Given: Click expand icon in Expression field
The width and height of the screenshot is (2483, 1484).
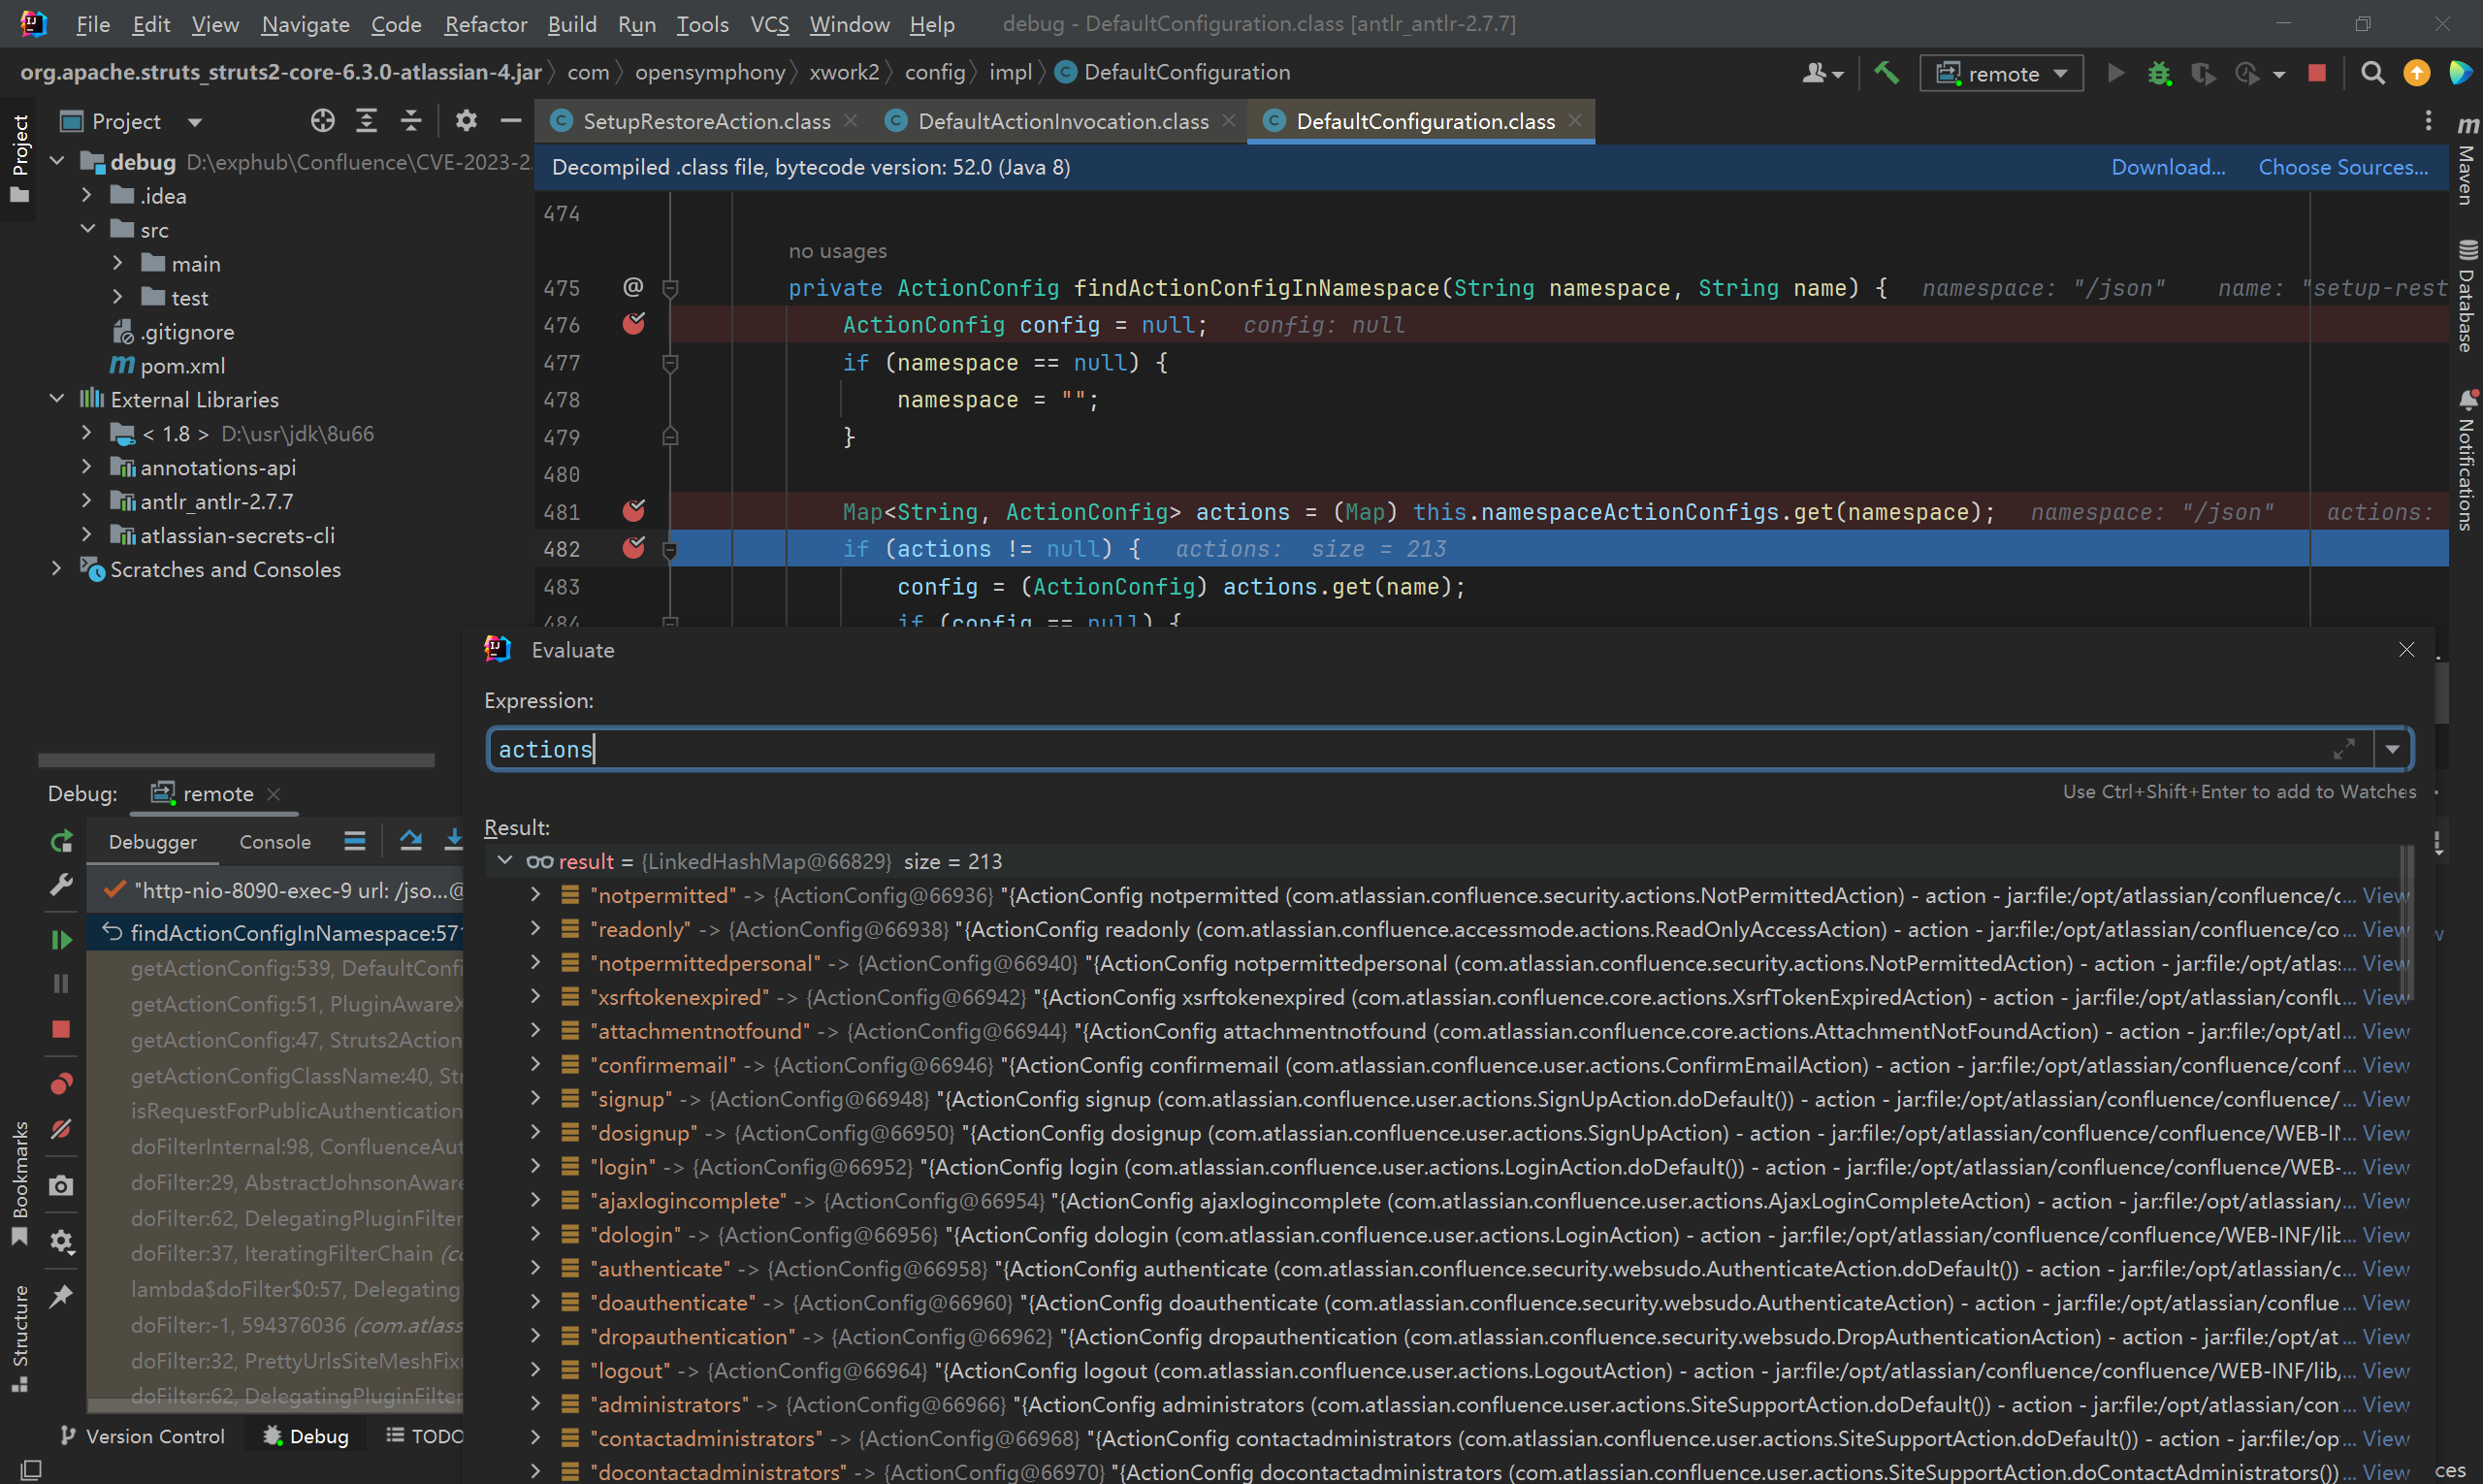Looking at the screenshot, I should coord(2343,749).
